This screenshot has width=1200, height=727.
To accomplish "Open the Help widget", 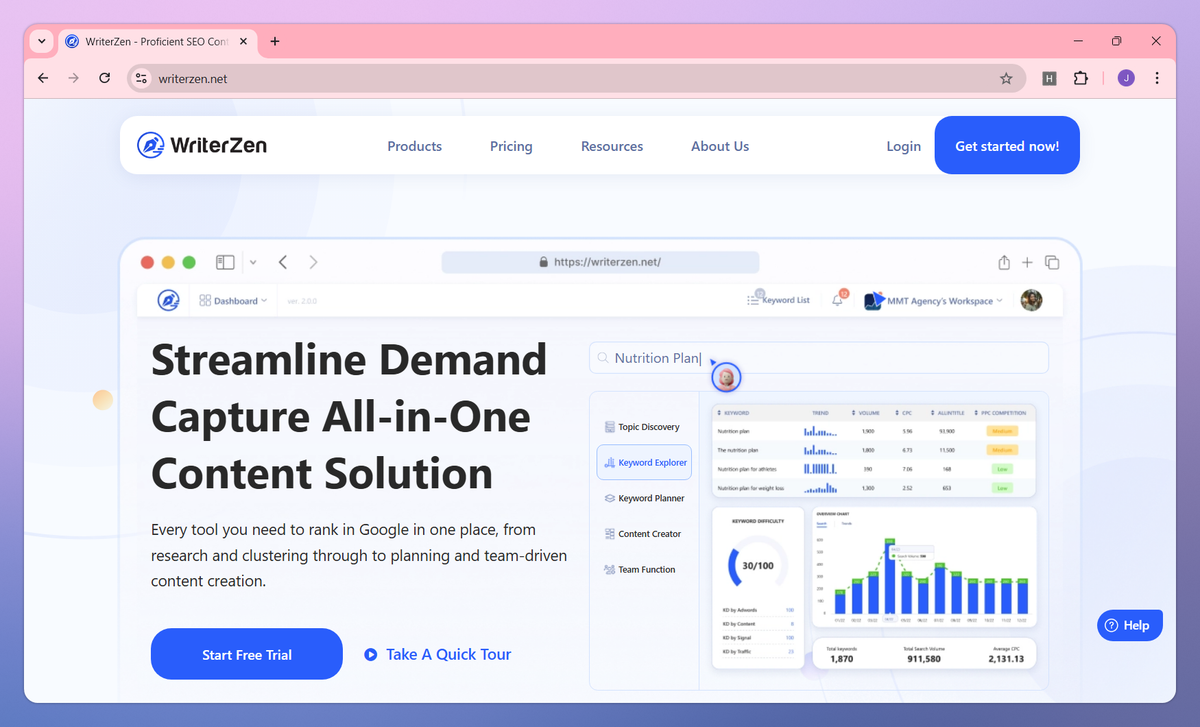I will click(x=1130, y=625).
